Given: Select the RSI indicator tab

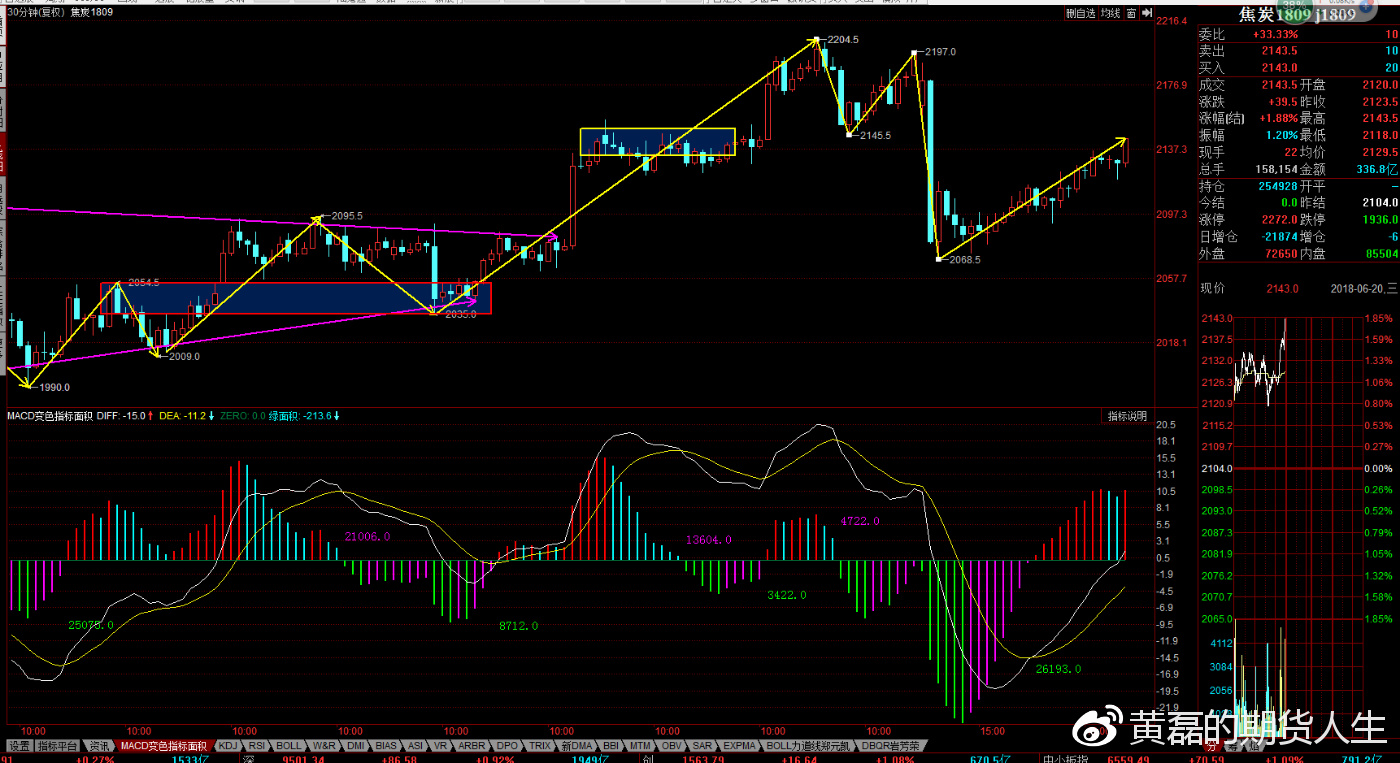Looking at the screenshot, I should (x=257, y=746).
